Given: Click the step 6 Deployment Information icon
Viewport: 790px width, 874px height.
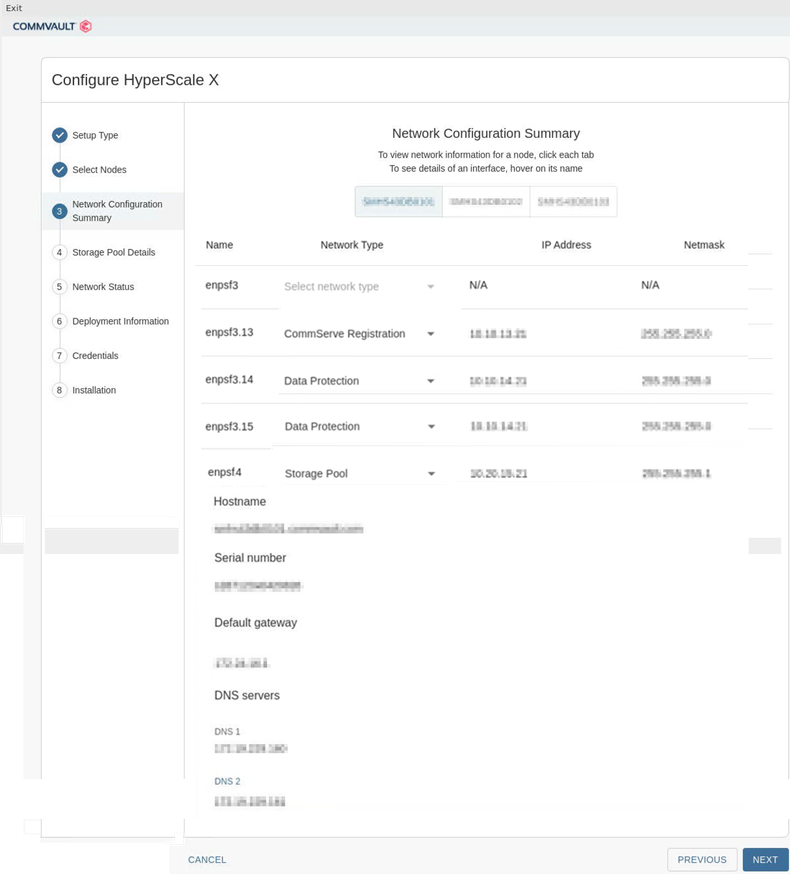Looking at the screenshot, I should 60,322.
